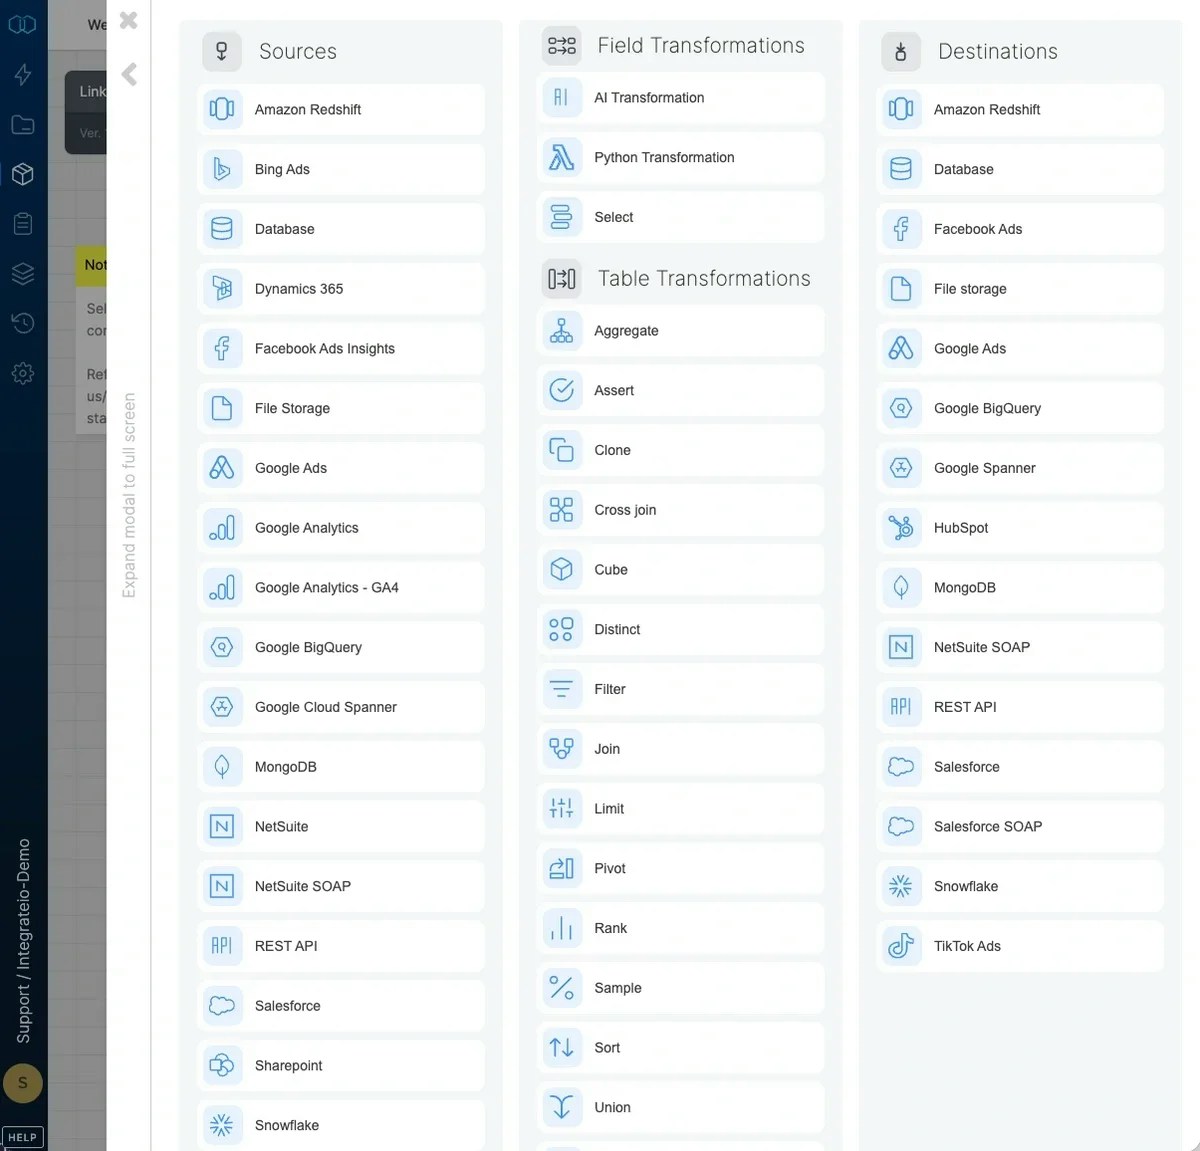
Task: Click the HELP button
Action: 22,1137
